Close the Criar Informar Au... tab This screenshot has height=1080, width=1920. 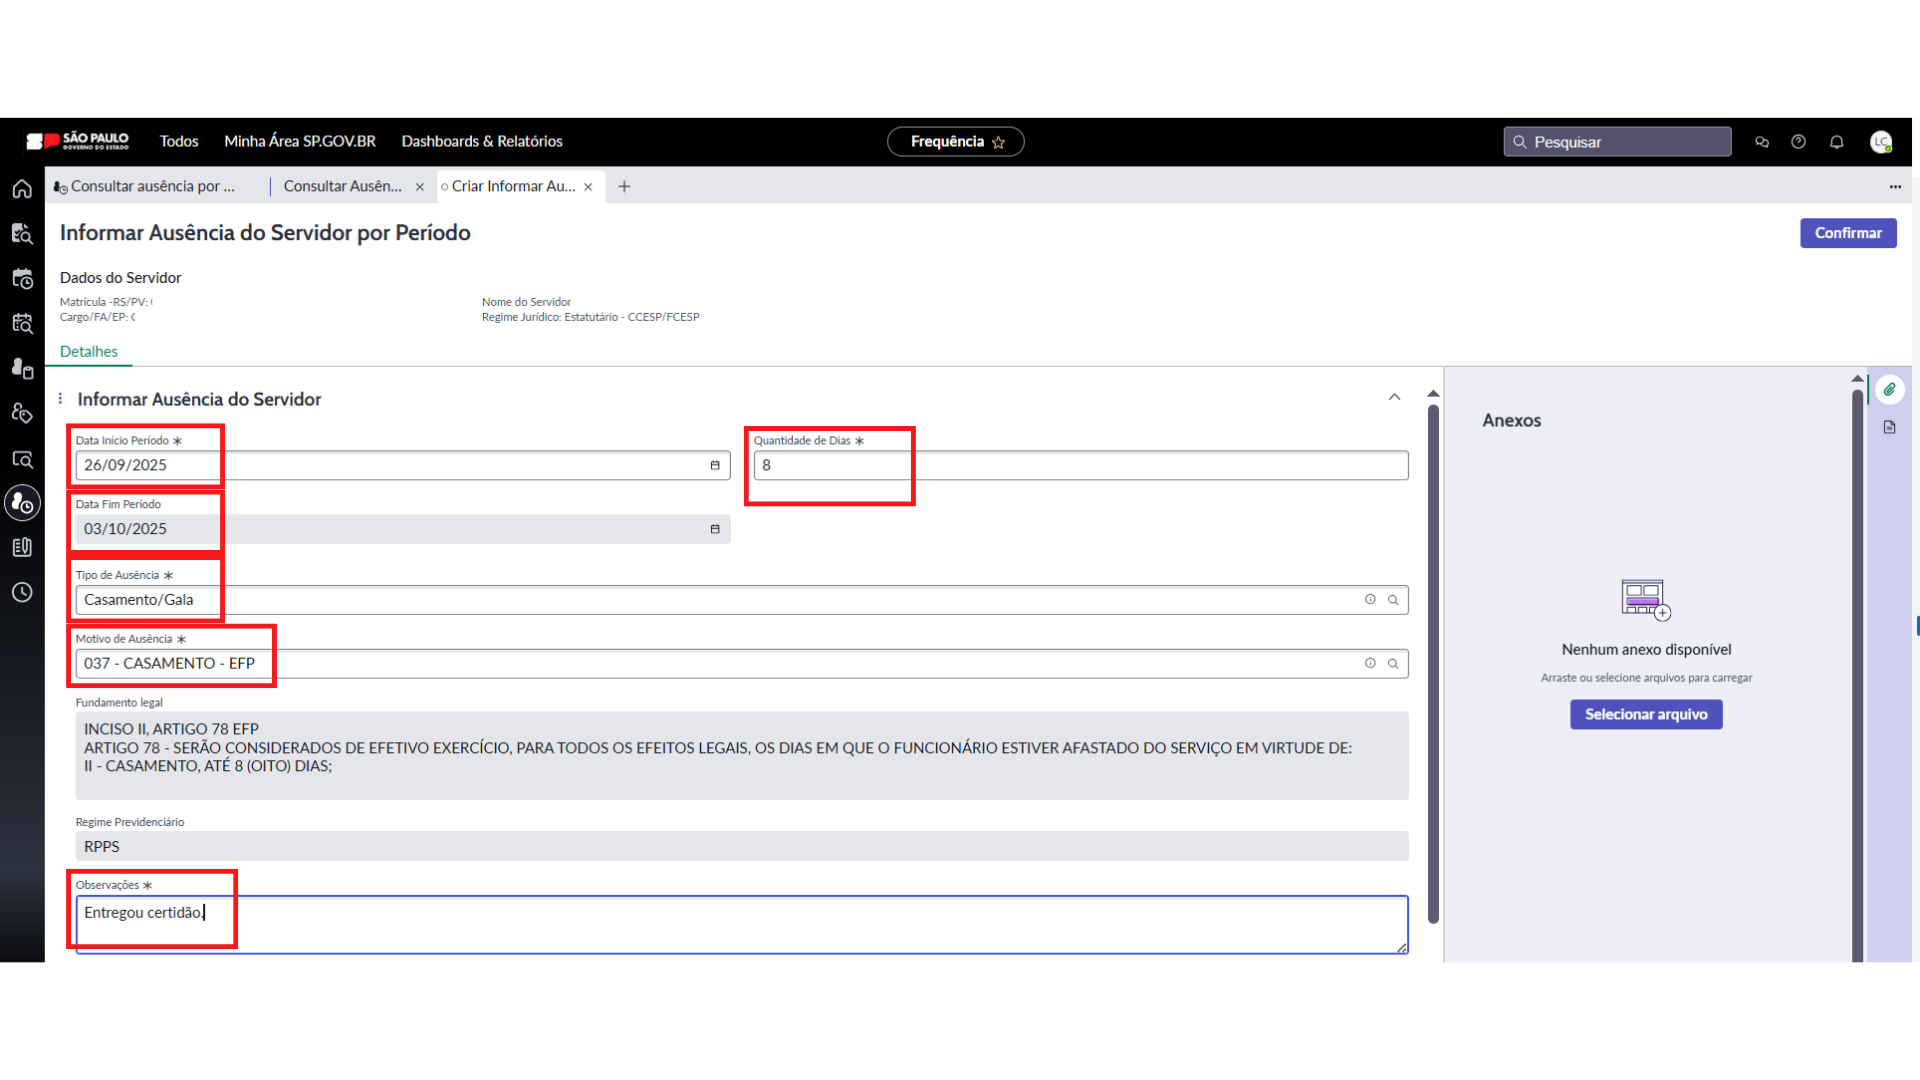[x=588, y=187]
